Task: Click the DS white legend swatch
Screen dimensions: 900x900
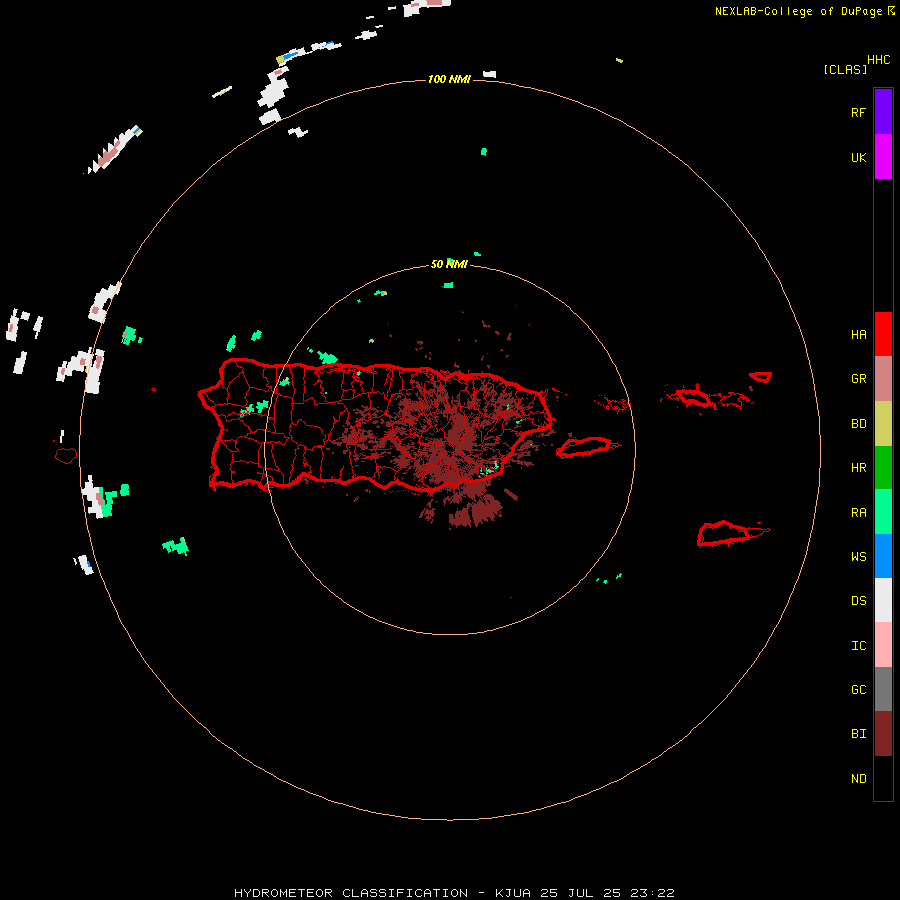Action: (x=883, y=600)
